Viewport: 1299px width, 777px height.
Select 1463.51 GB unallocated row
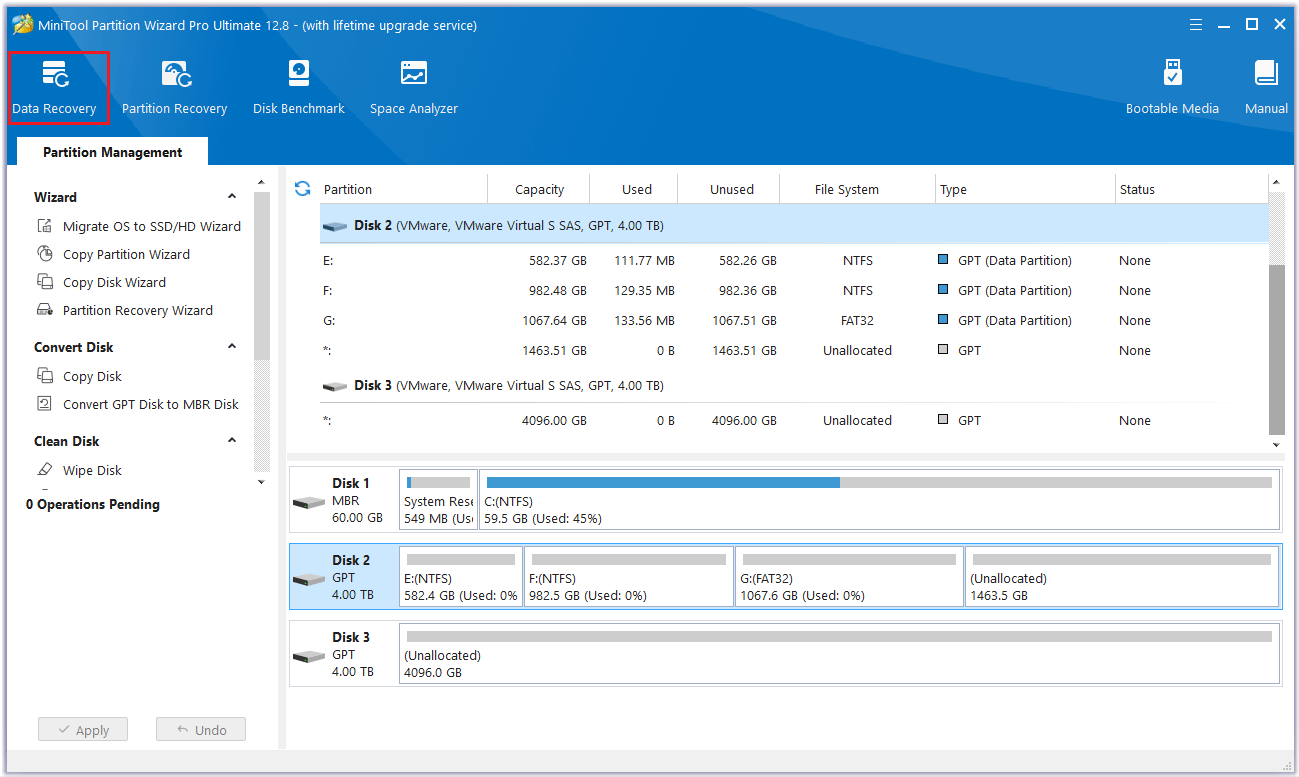pos(794,350)
